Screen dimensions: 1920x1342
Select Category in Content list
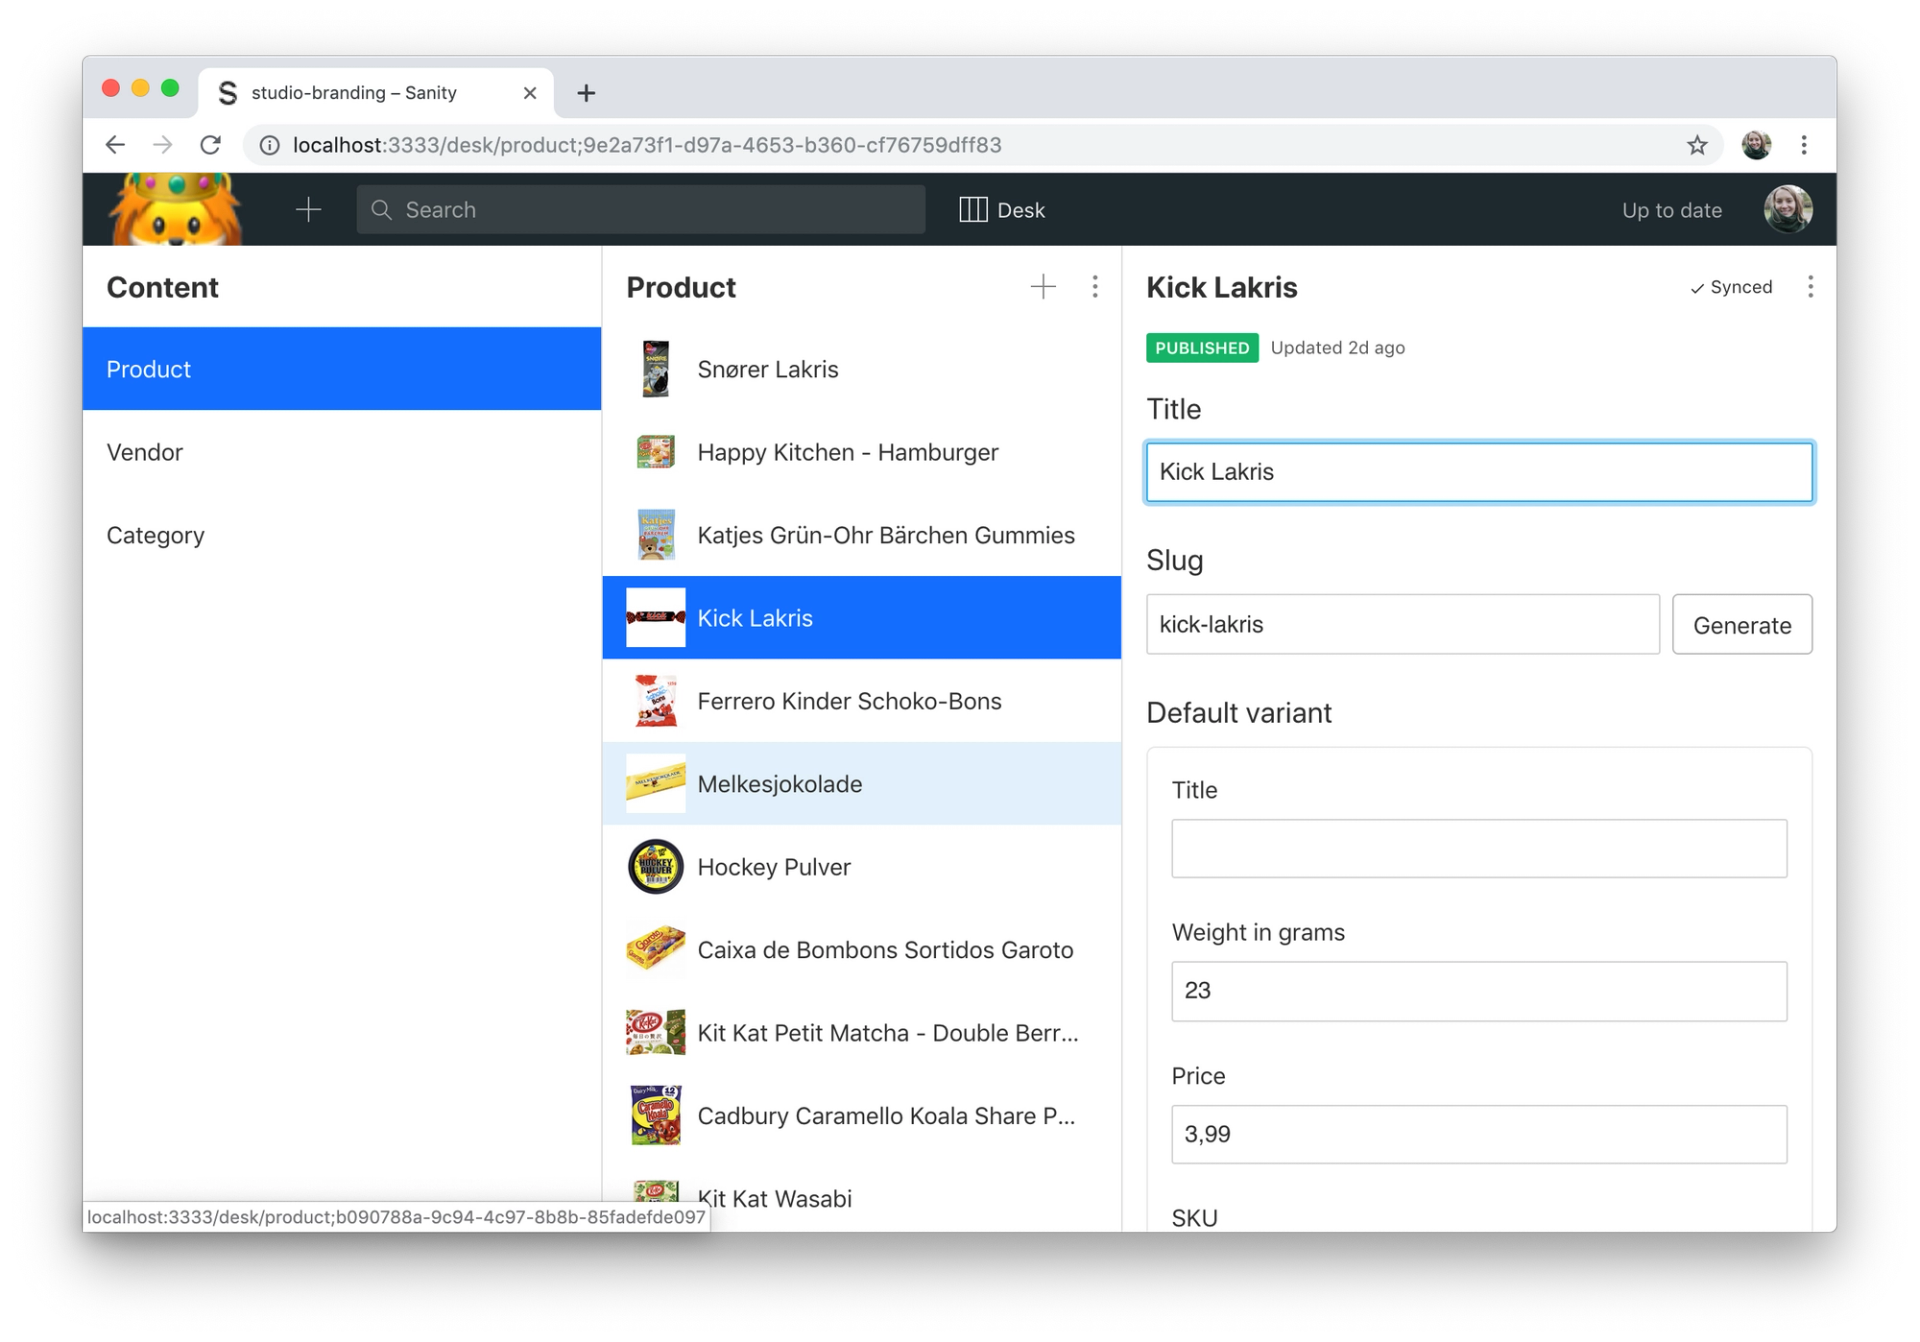pos(155,535)
